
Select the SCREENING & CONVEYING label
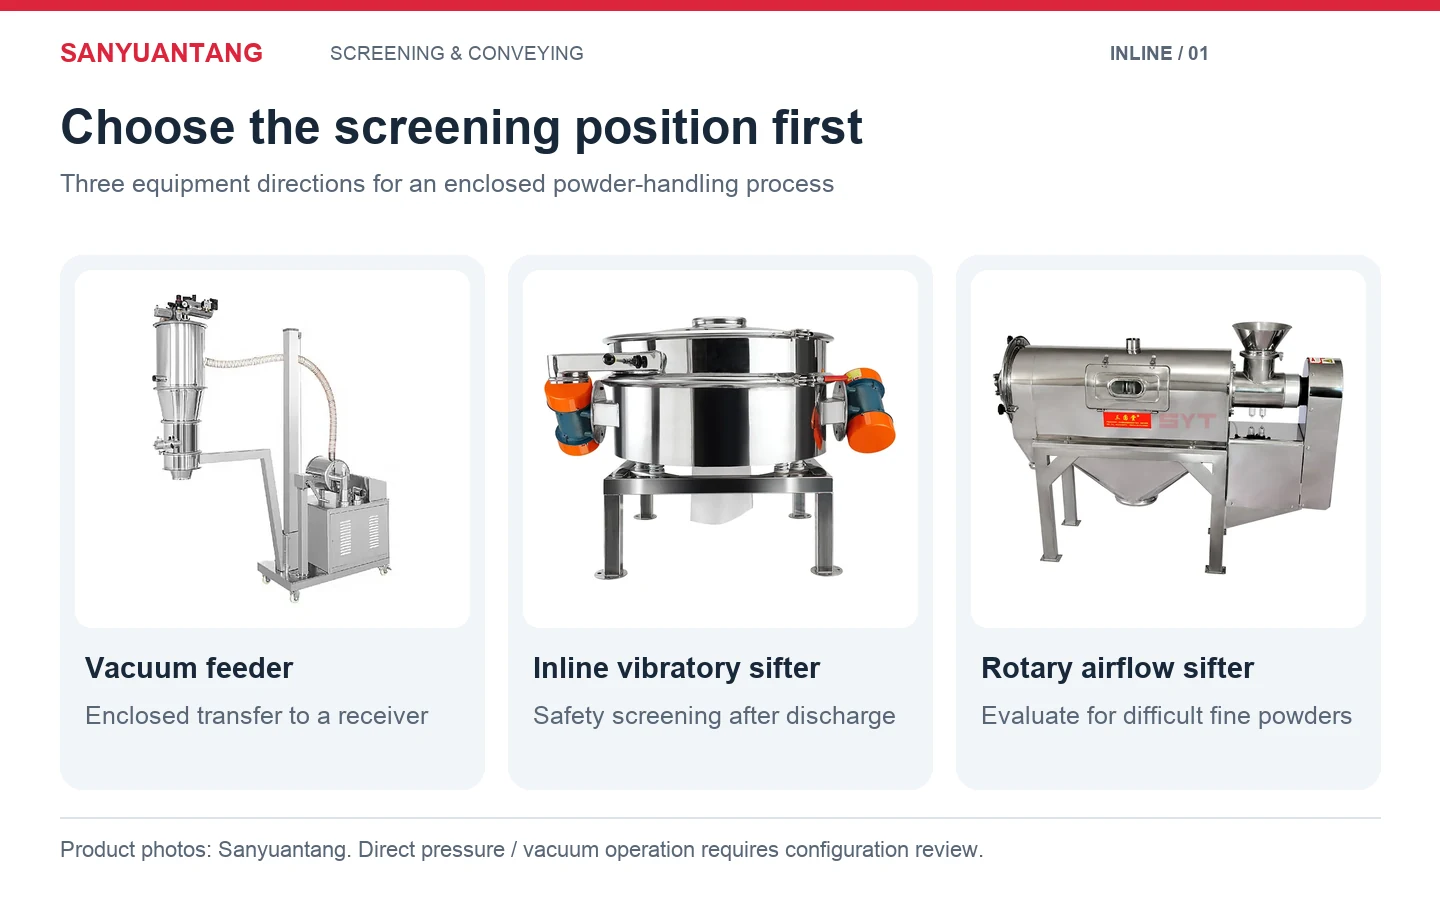[457, 53]
